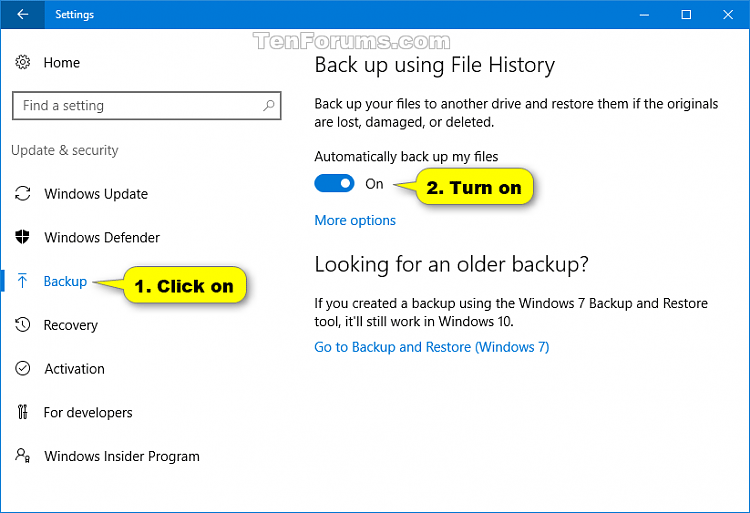Open Activation settings
The image size is (750, 513).
coord(74,369)
